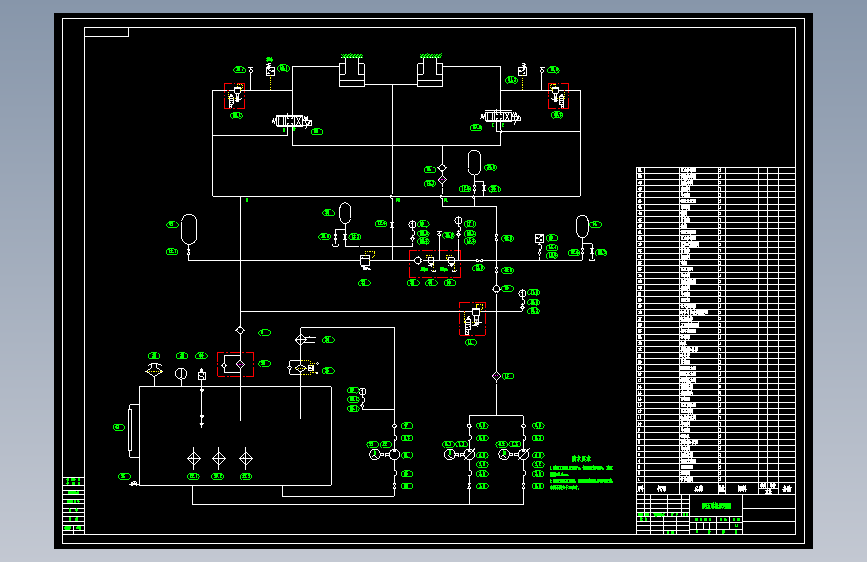
Task: Pick the red-boxed return filter above the tank
Action: click(x=236, y=365)
